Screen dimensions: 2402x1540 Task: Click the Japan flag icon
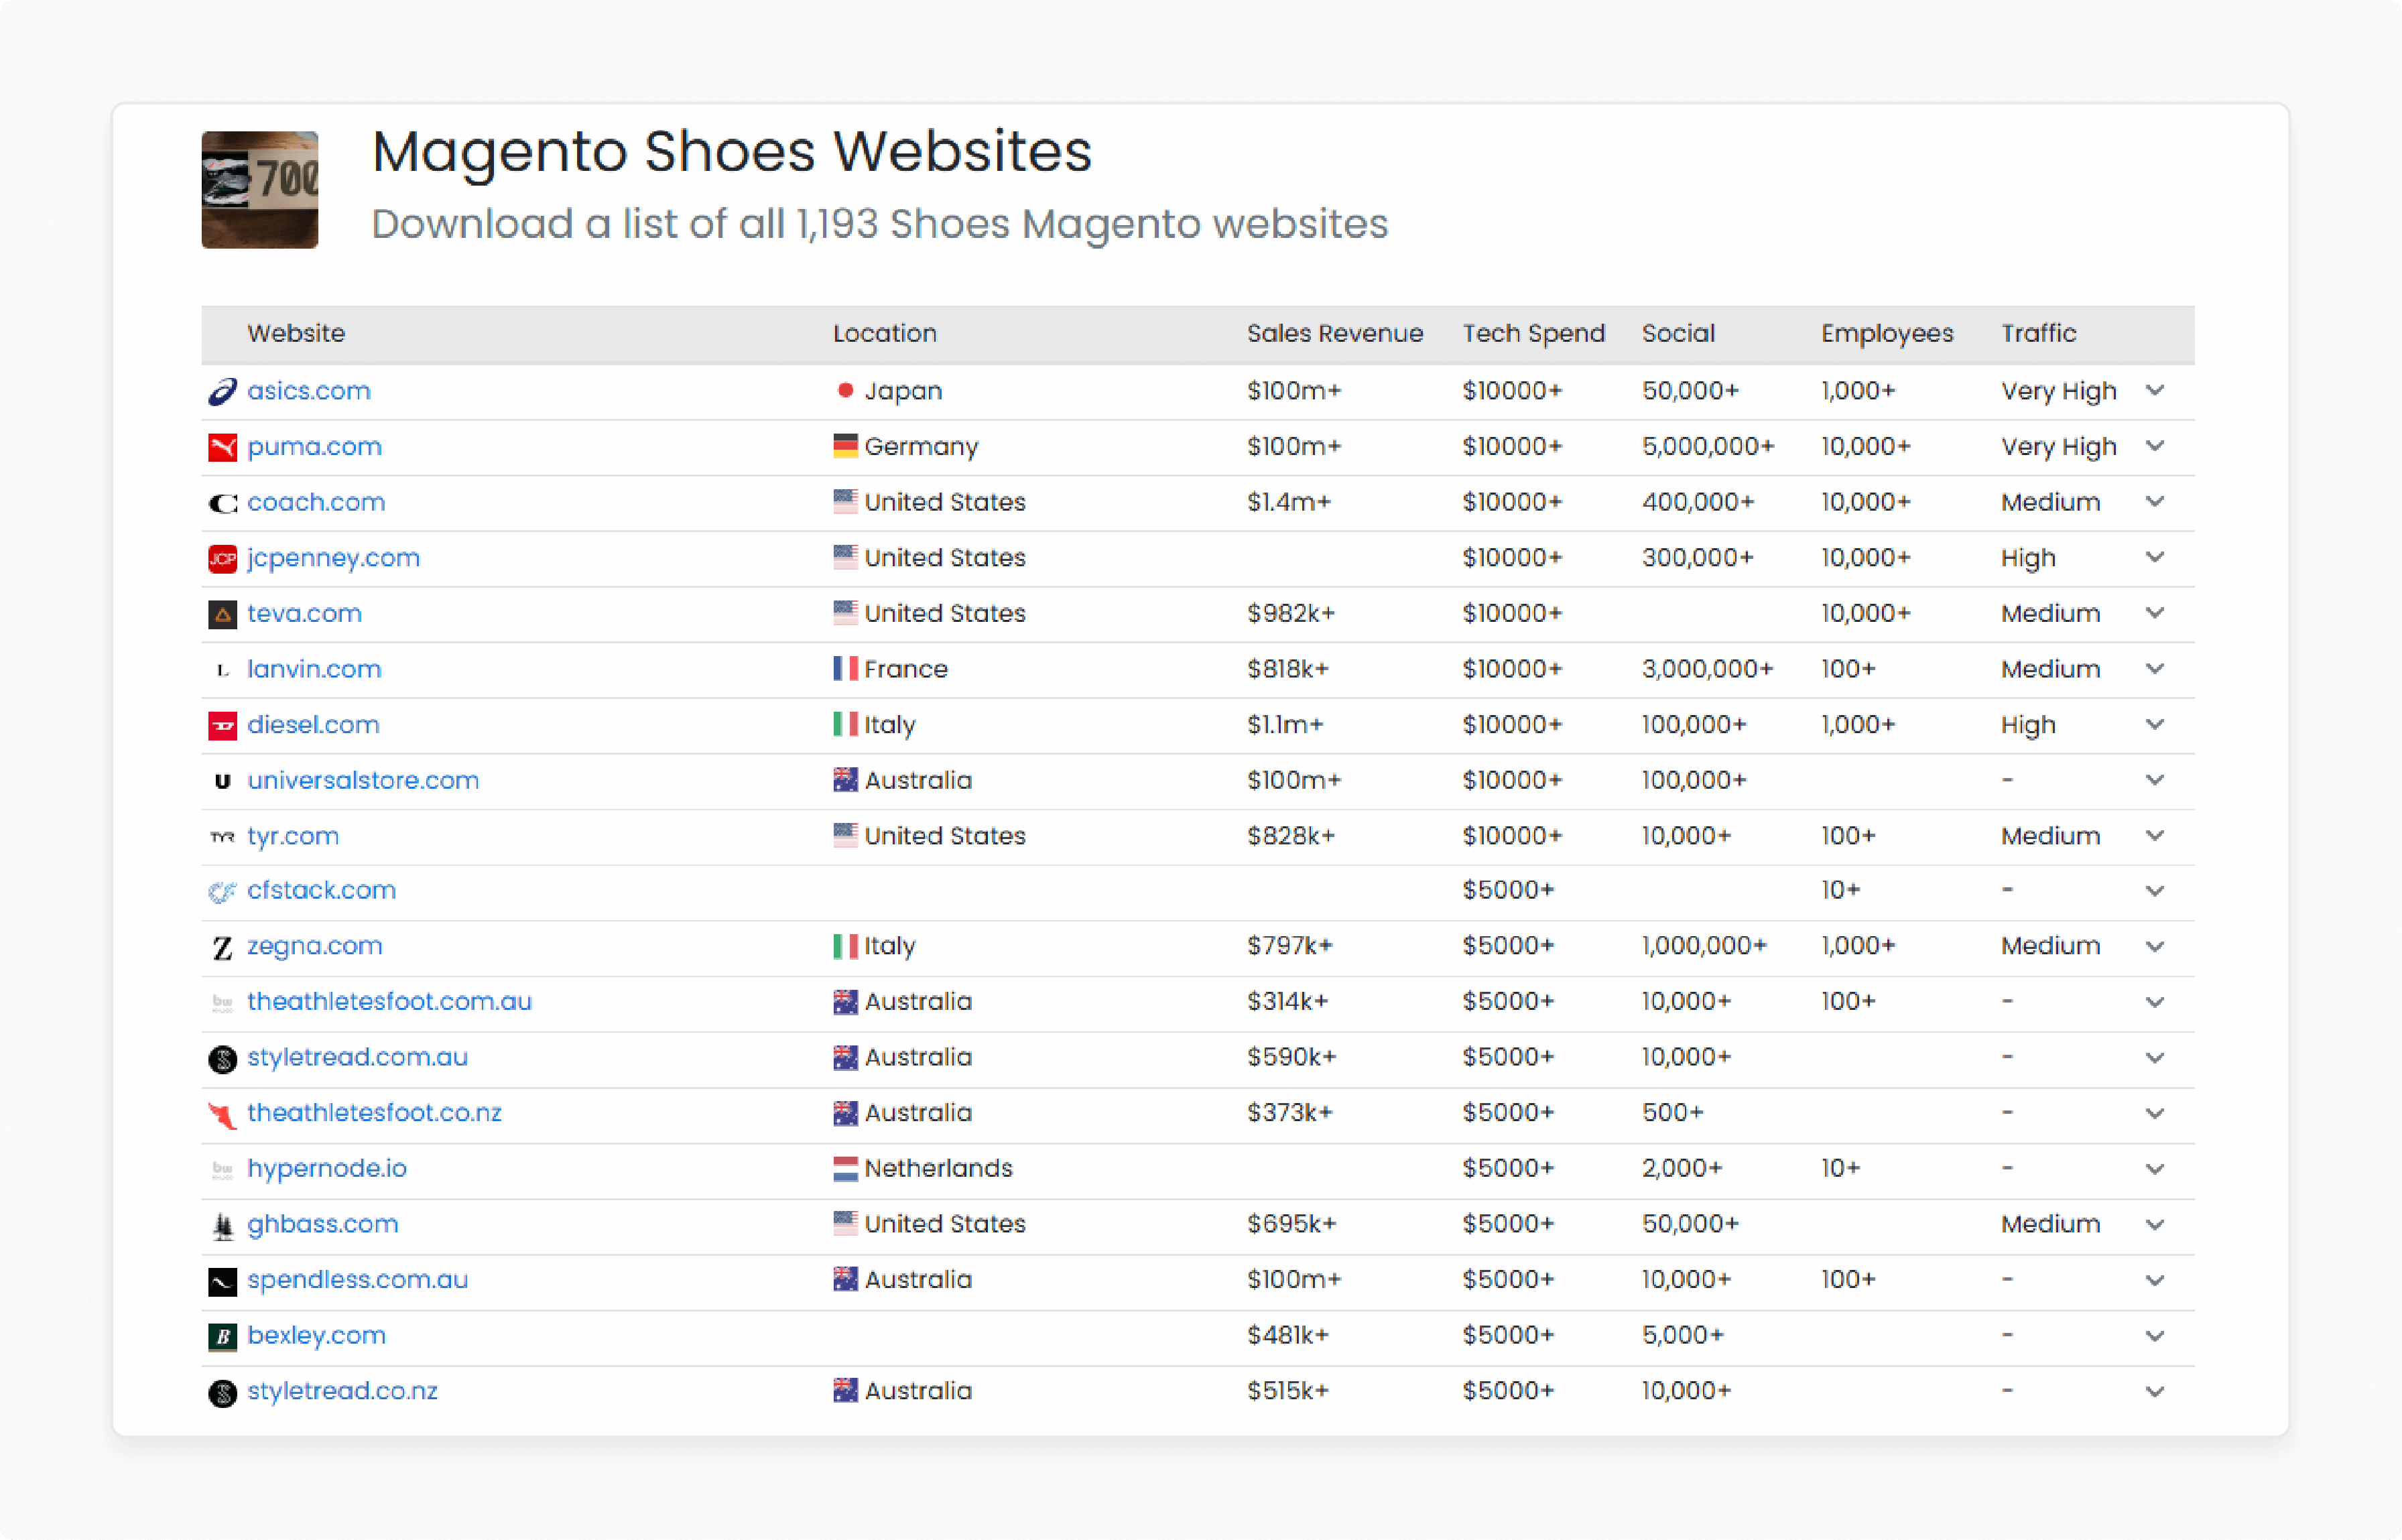tap(845, 390)
